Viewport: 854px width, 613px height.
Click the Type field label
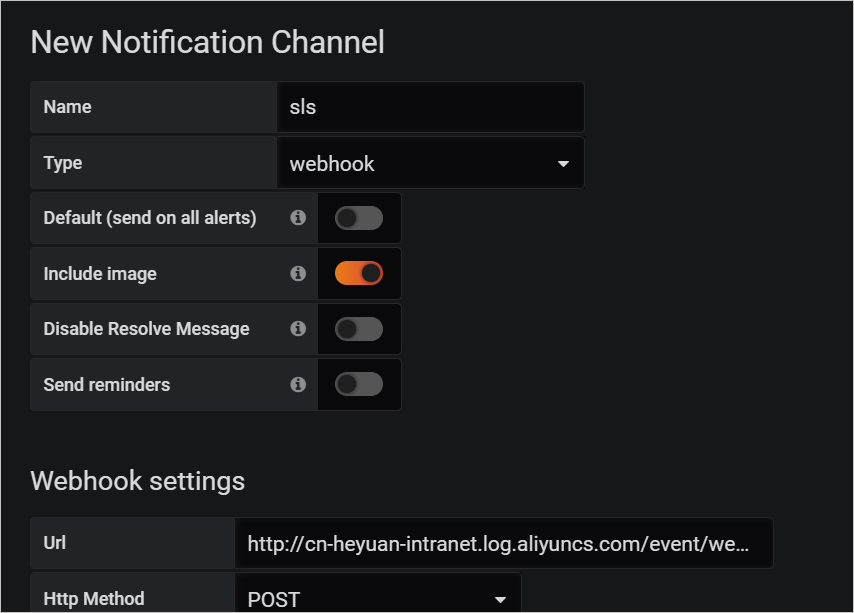coord(63,163)
